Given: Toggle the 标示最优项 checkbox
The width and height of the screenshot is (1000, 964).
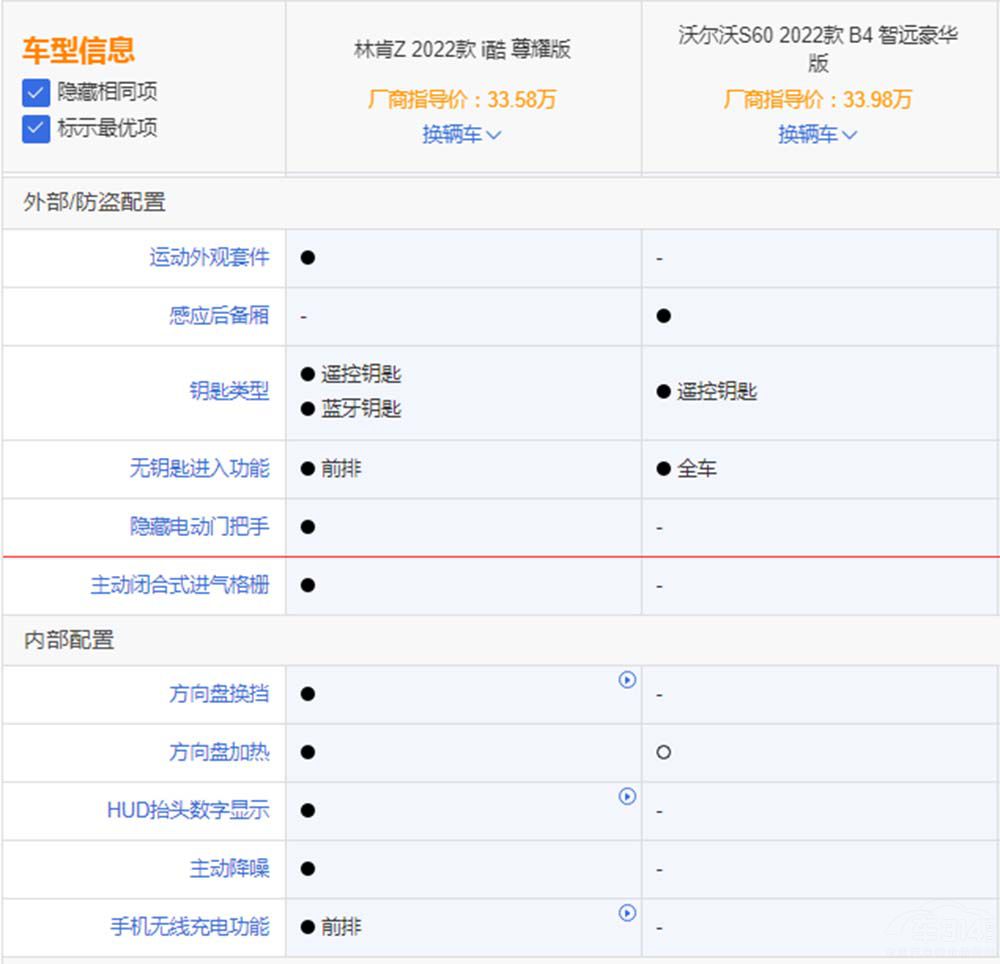Looking at the screenshot, I should 36,129.
